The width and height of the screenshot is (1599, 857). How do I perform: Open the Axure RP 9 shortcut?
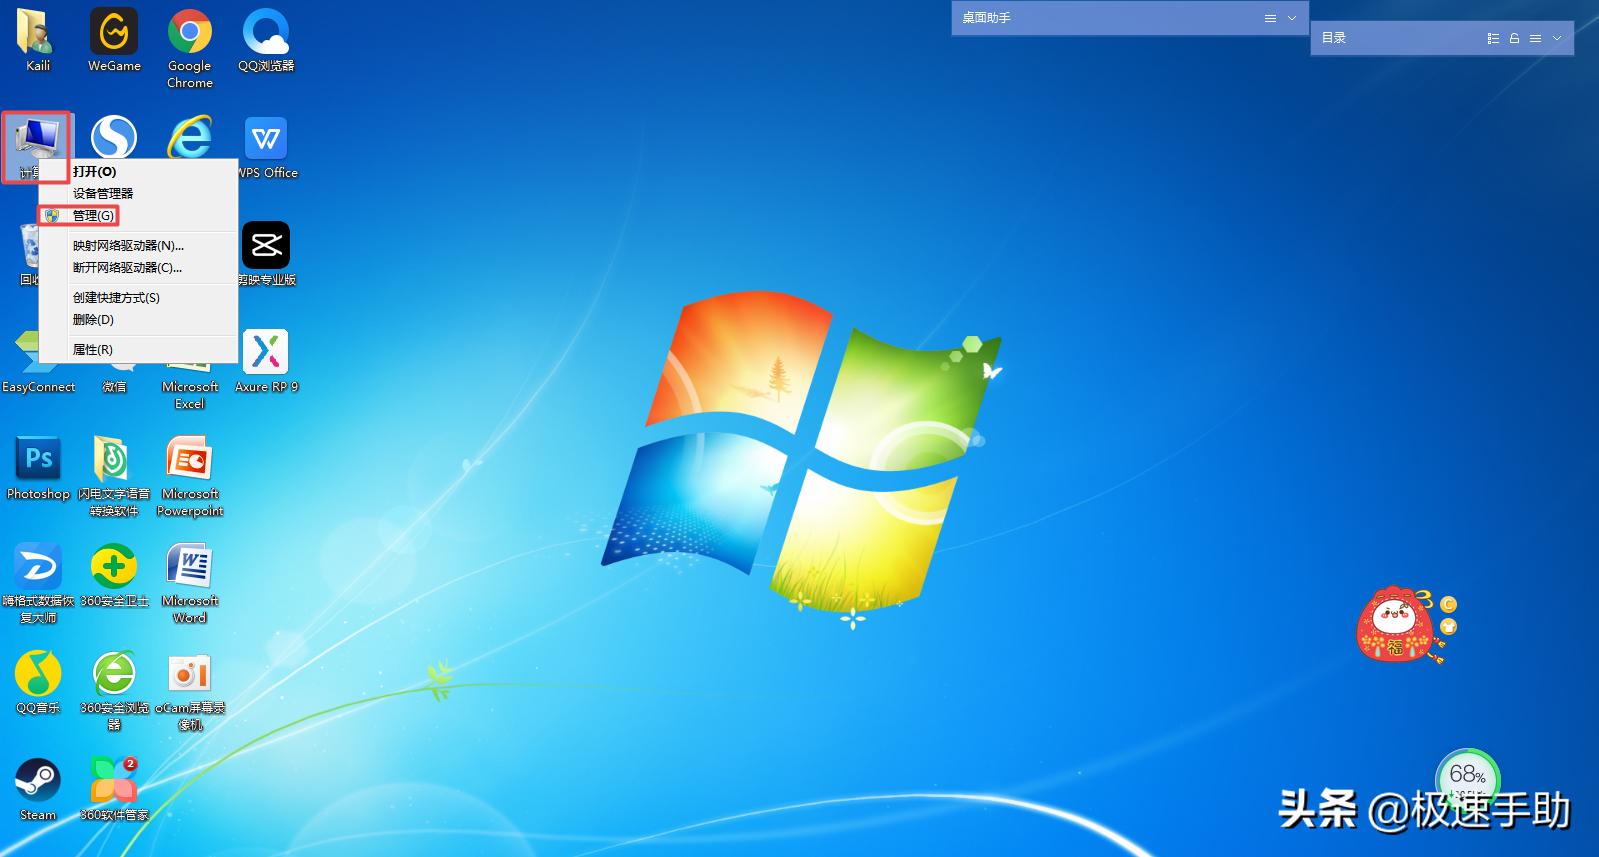click(x=266, y=361)
